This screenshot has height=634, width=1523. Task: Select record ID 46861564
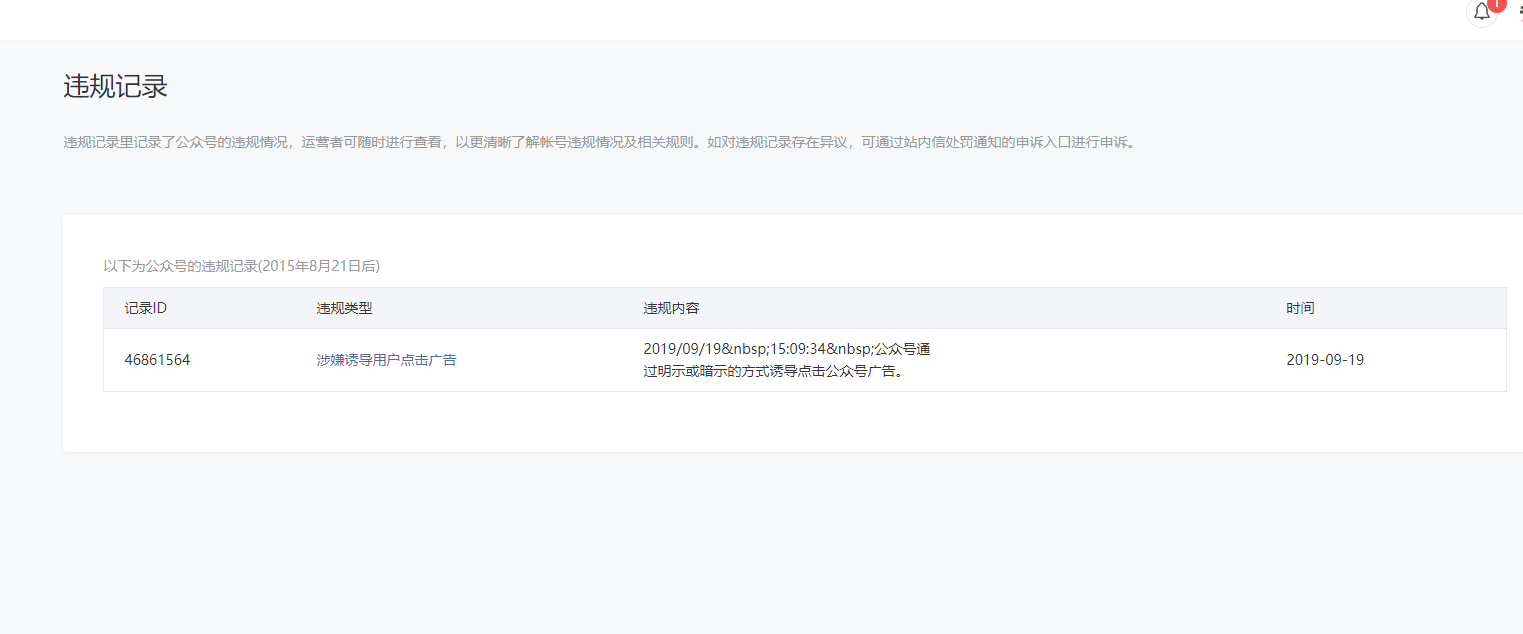click(x=157, y=360)
